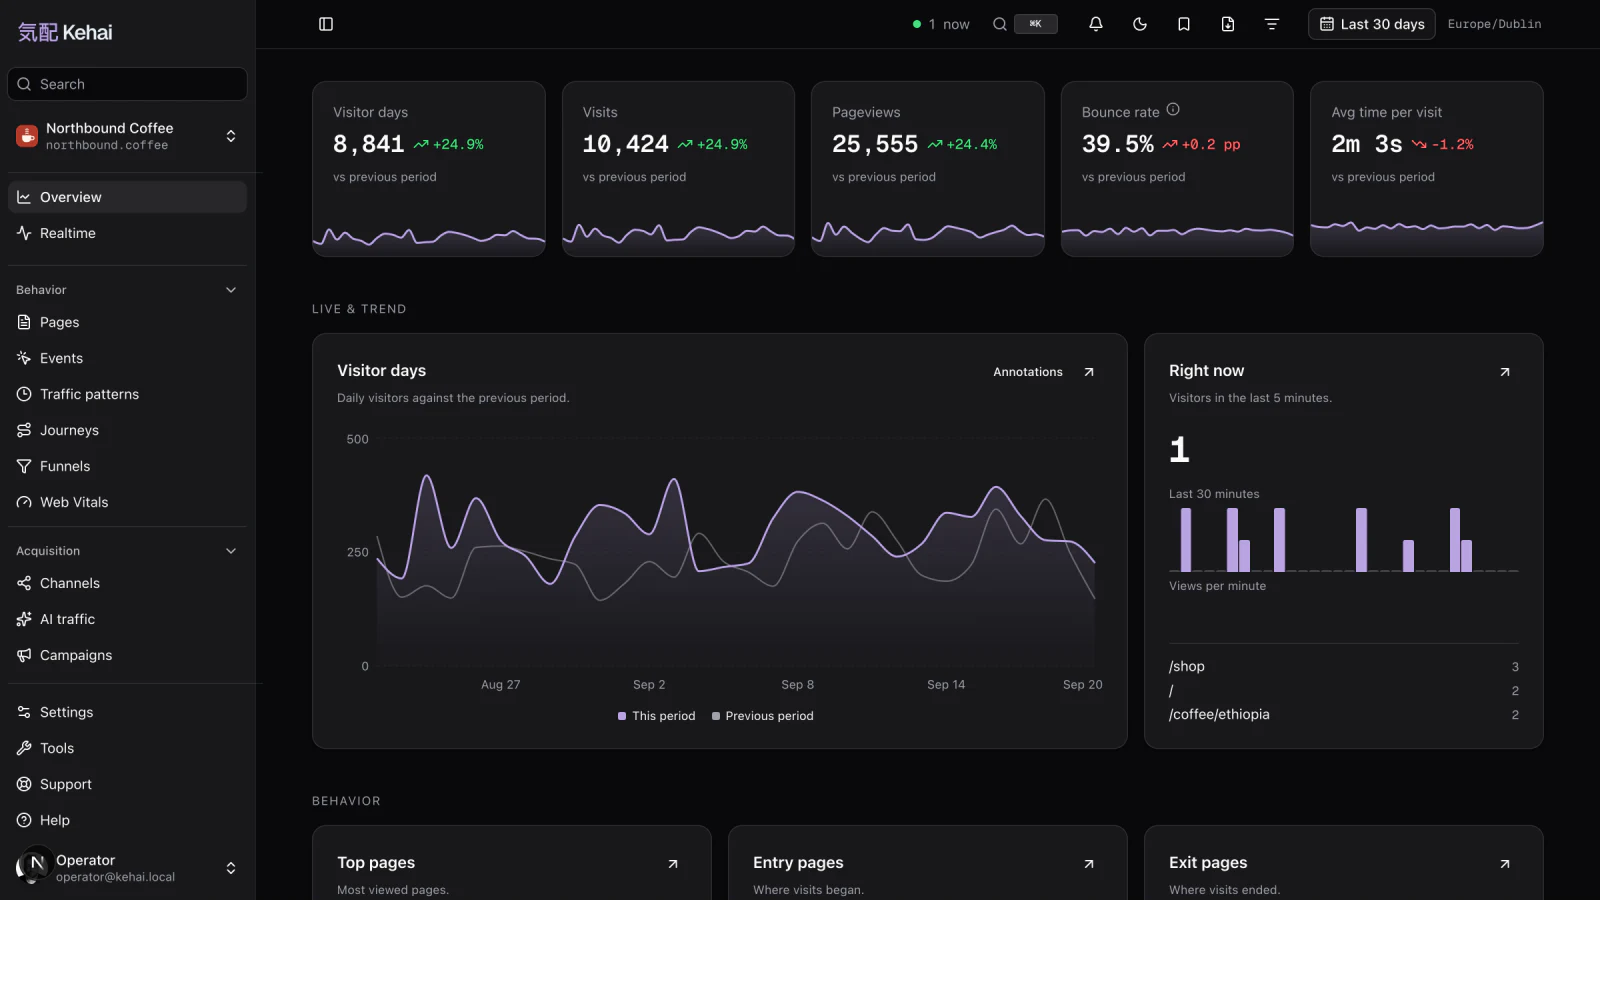The image size is (1600, 1000).
Task: Click the Events sparkle icon
Action: pyautogui.click(x=24, y=358)
